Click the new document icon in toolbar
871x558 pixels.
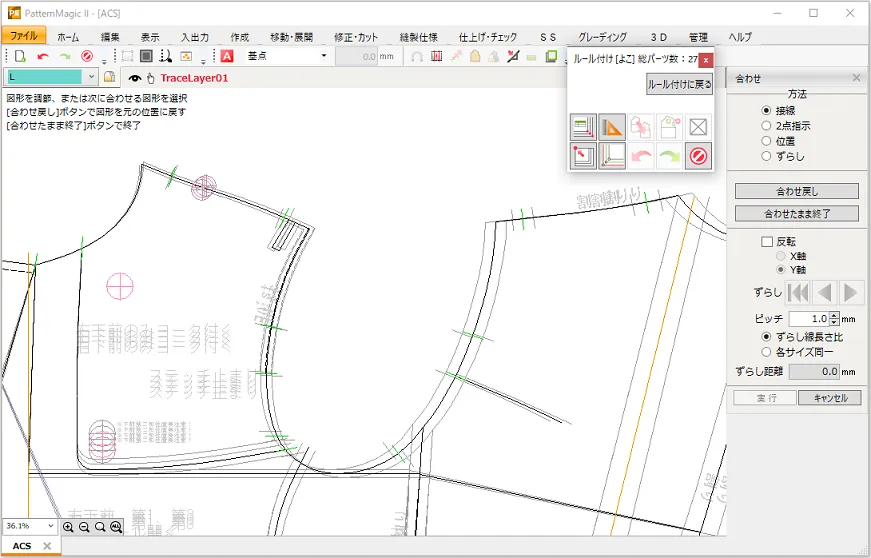pos(20,56)
